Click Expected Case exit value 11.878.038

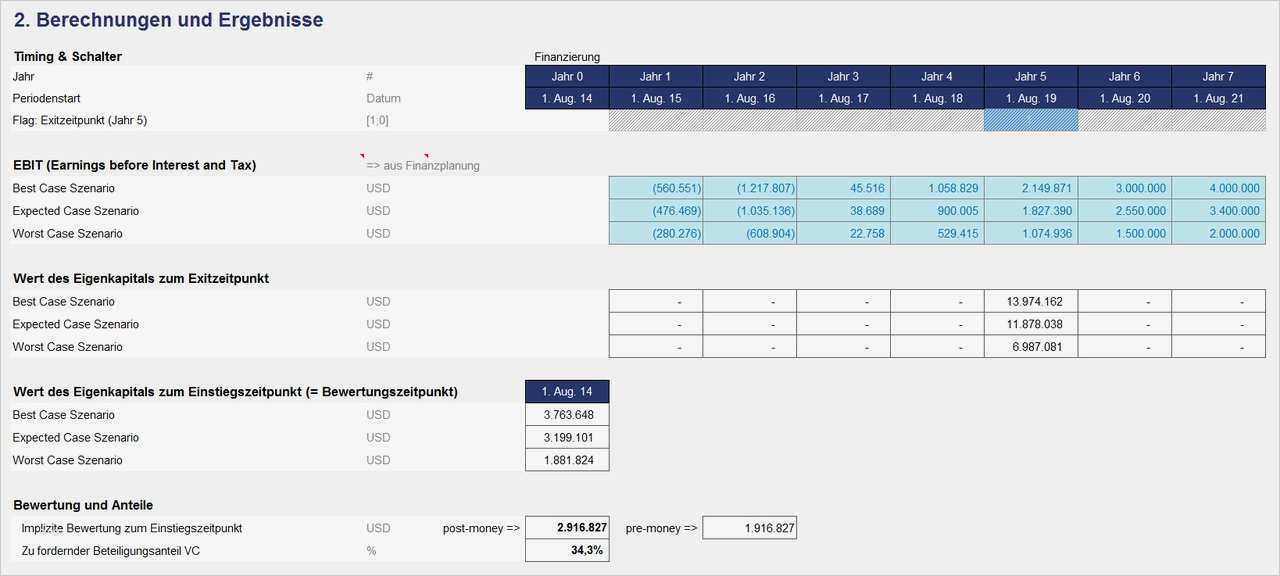coord(1030,324)
